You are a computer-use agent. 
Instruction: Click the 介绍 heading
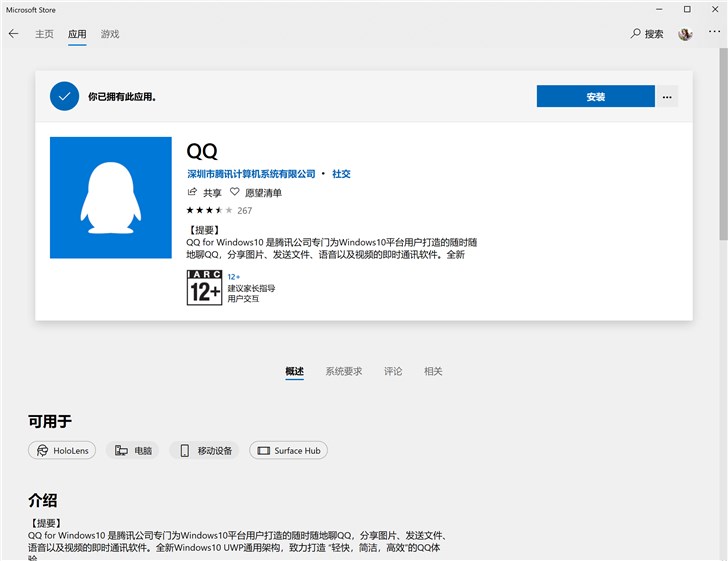(x=43, y=500)
